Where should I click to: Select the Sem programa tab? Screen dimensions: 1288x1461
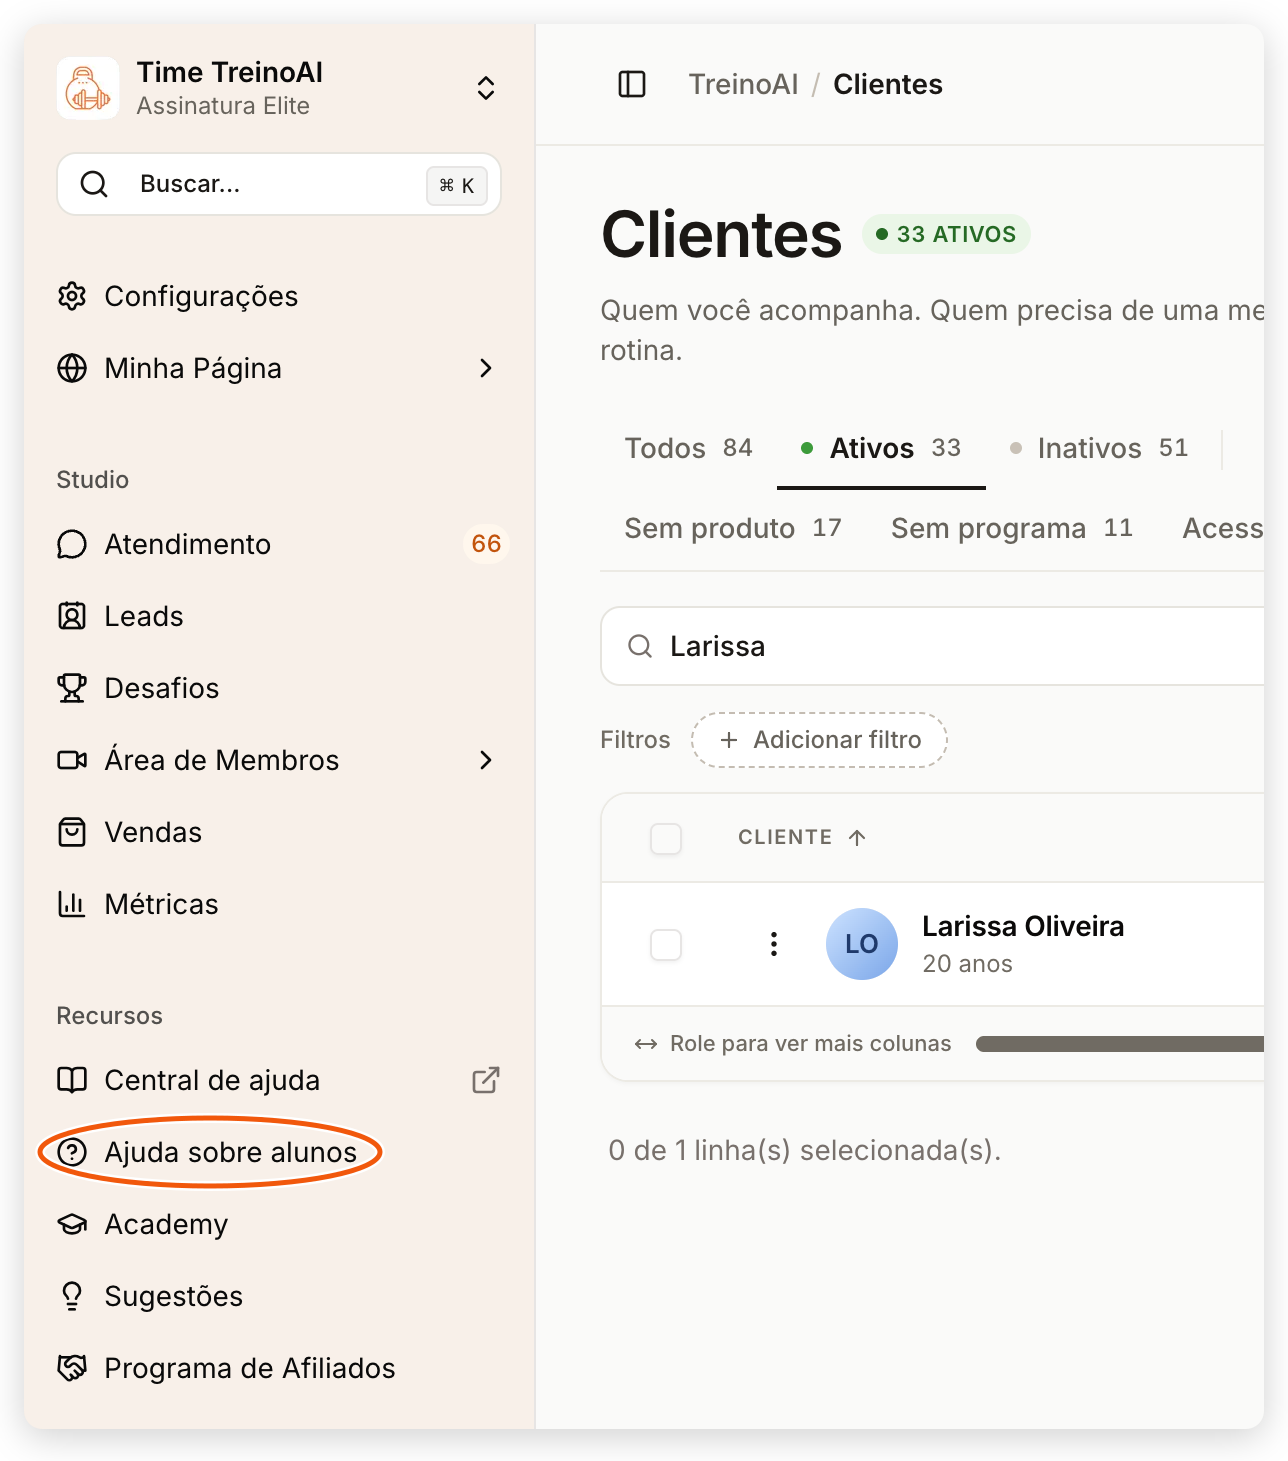point(1012,528)
